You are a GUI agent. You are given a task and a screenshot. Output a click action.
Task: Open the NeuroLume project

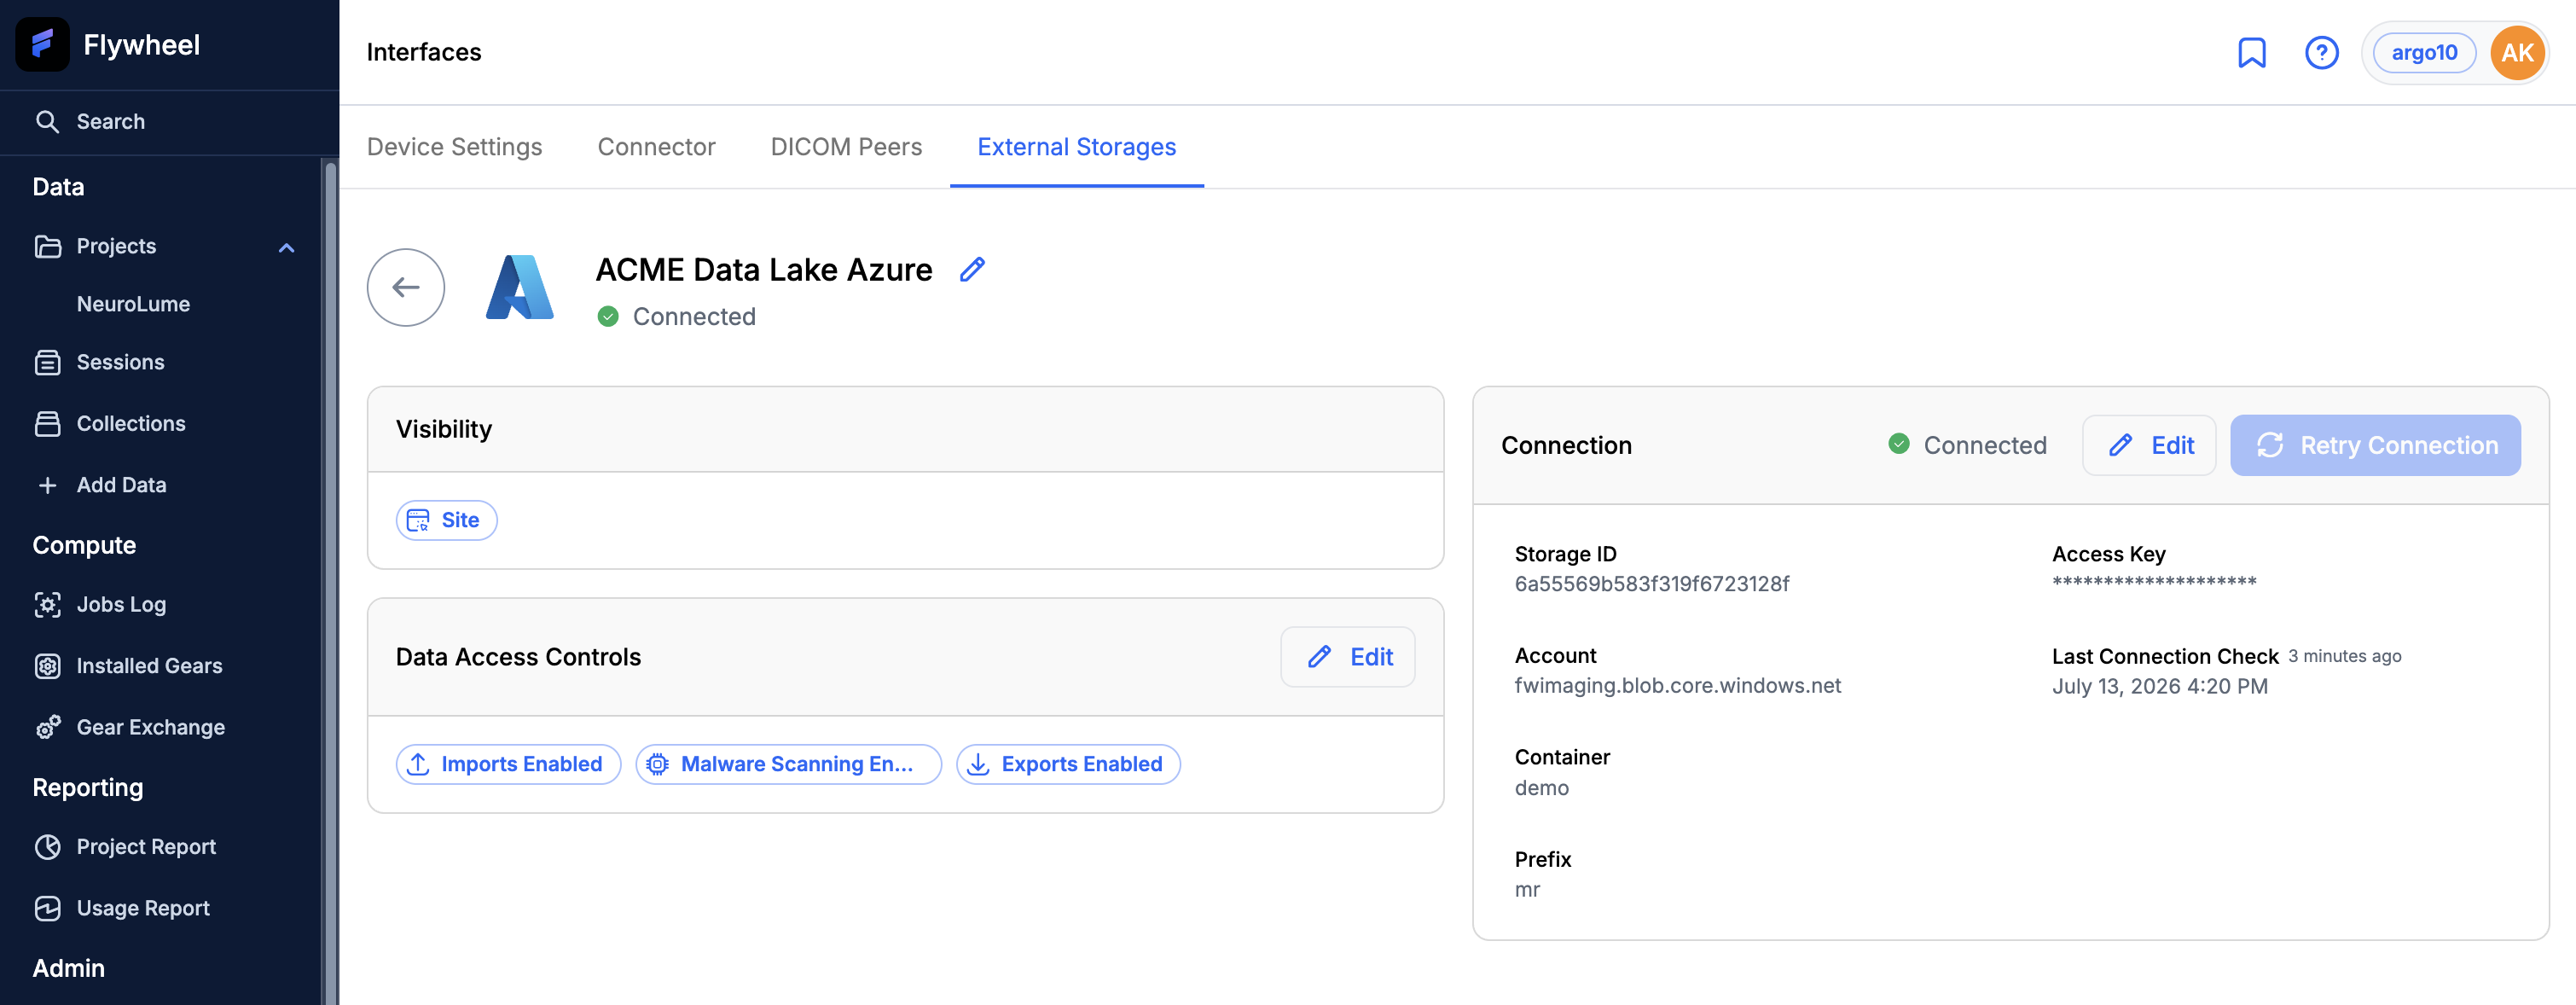point(133,304)
